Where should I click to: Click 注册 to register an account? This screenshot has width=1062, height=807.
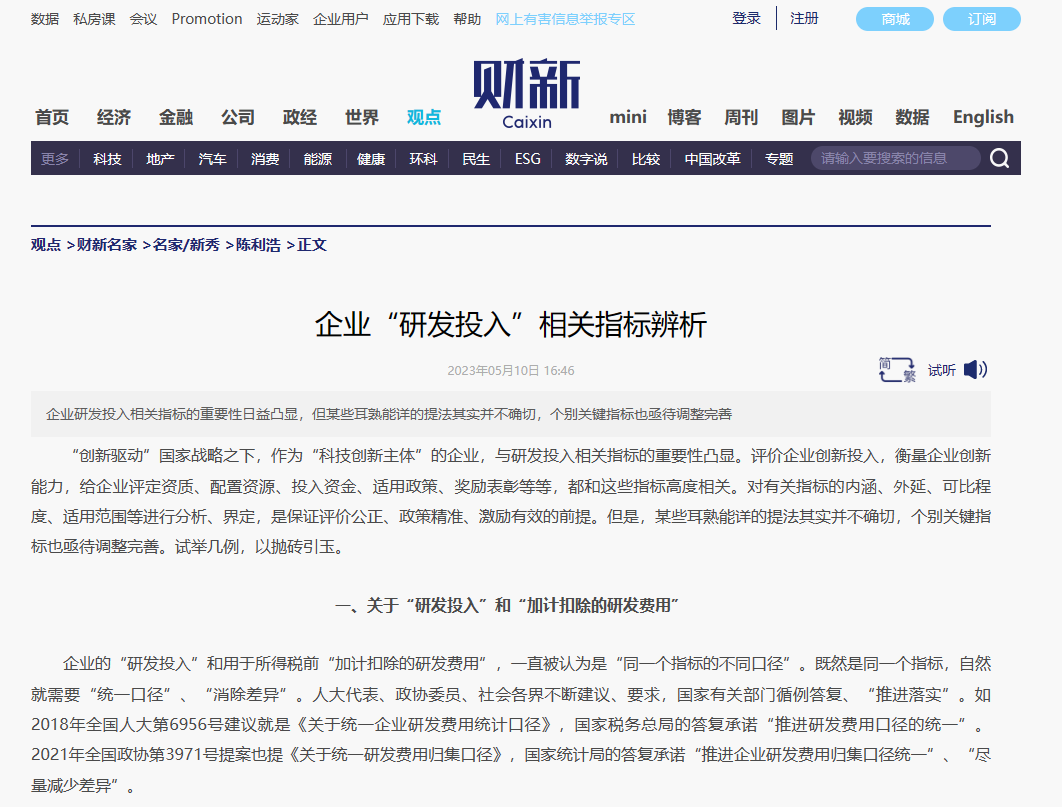pyautogui.click(x=803, y=18)
